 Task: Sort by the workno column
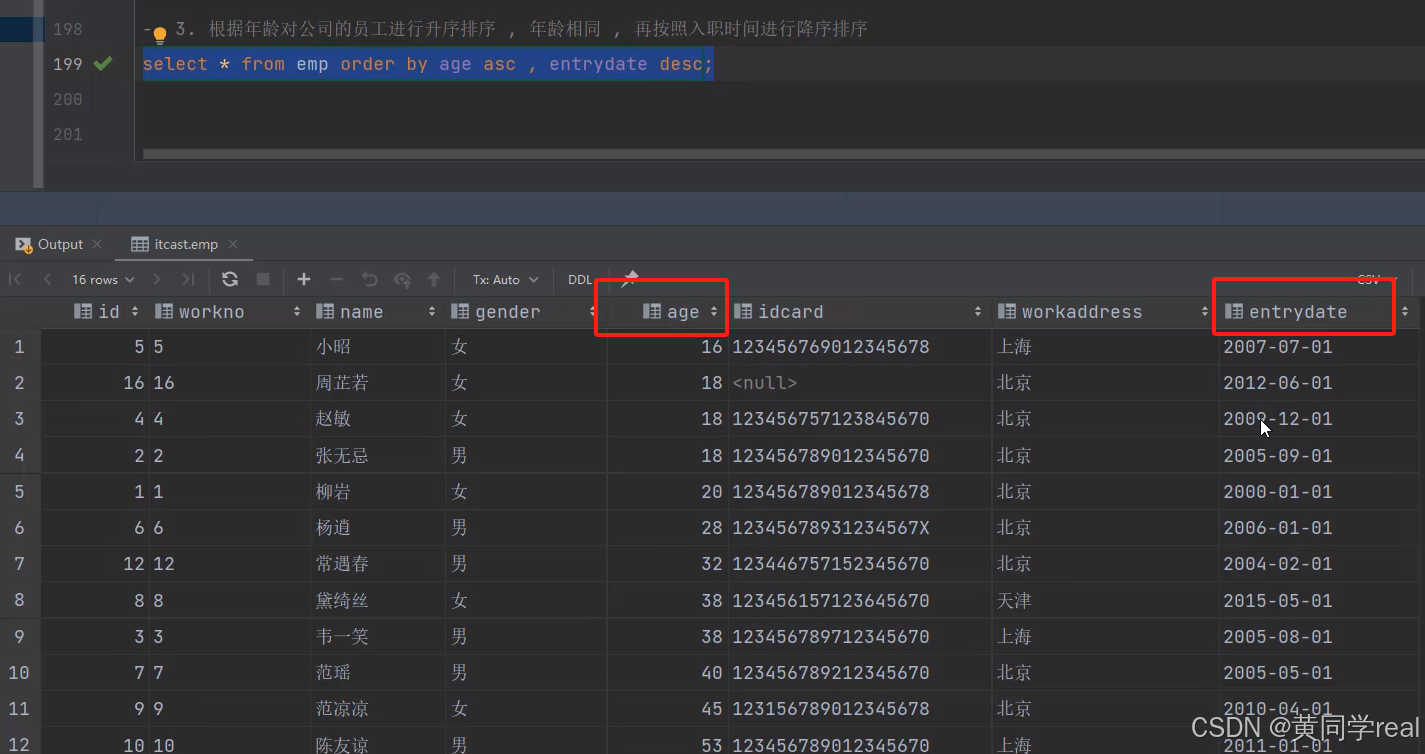click(297, 312)
